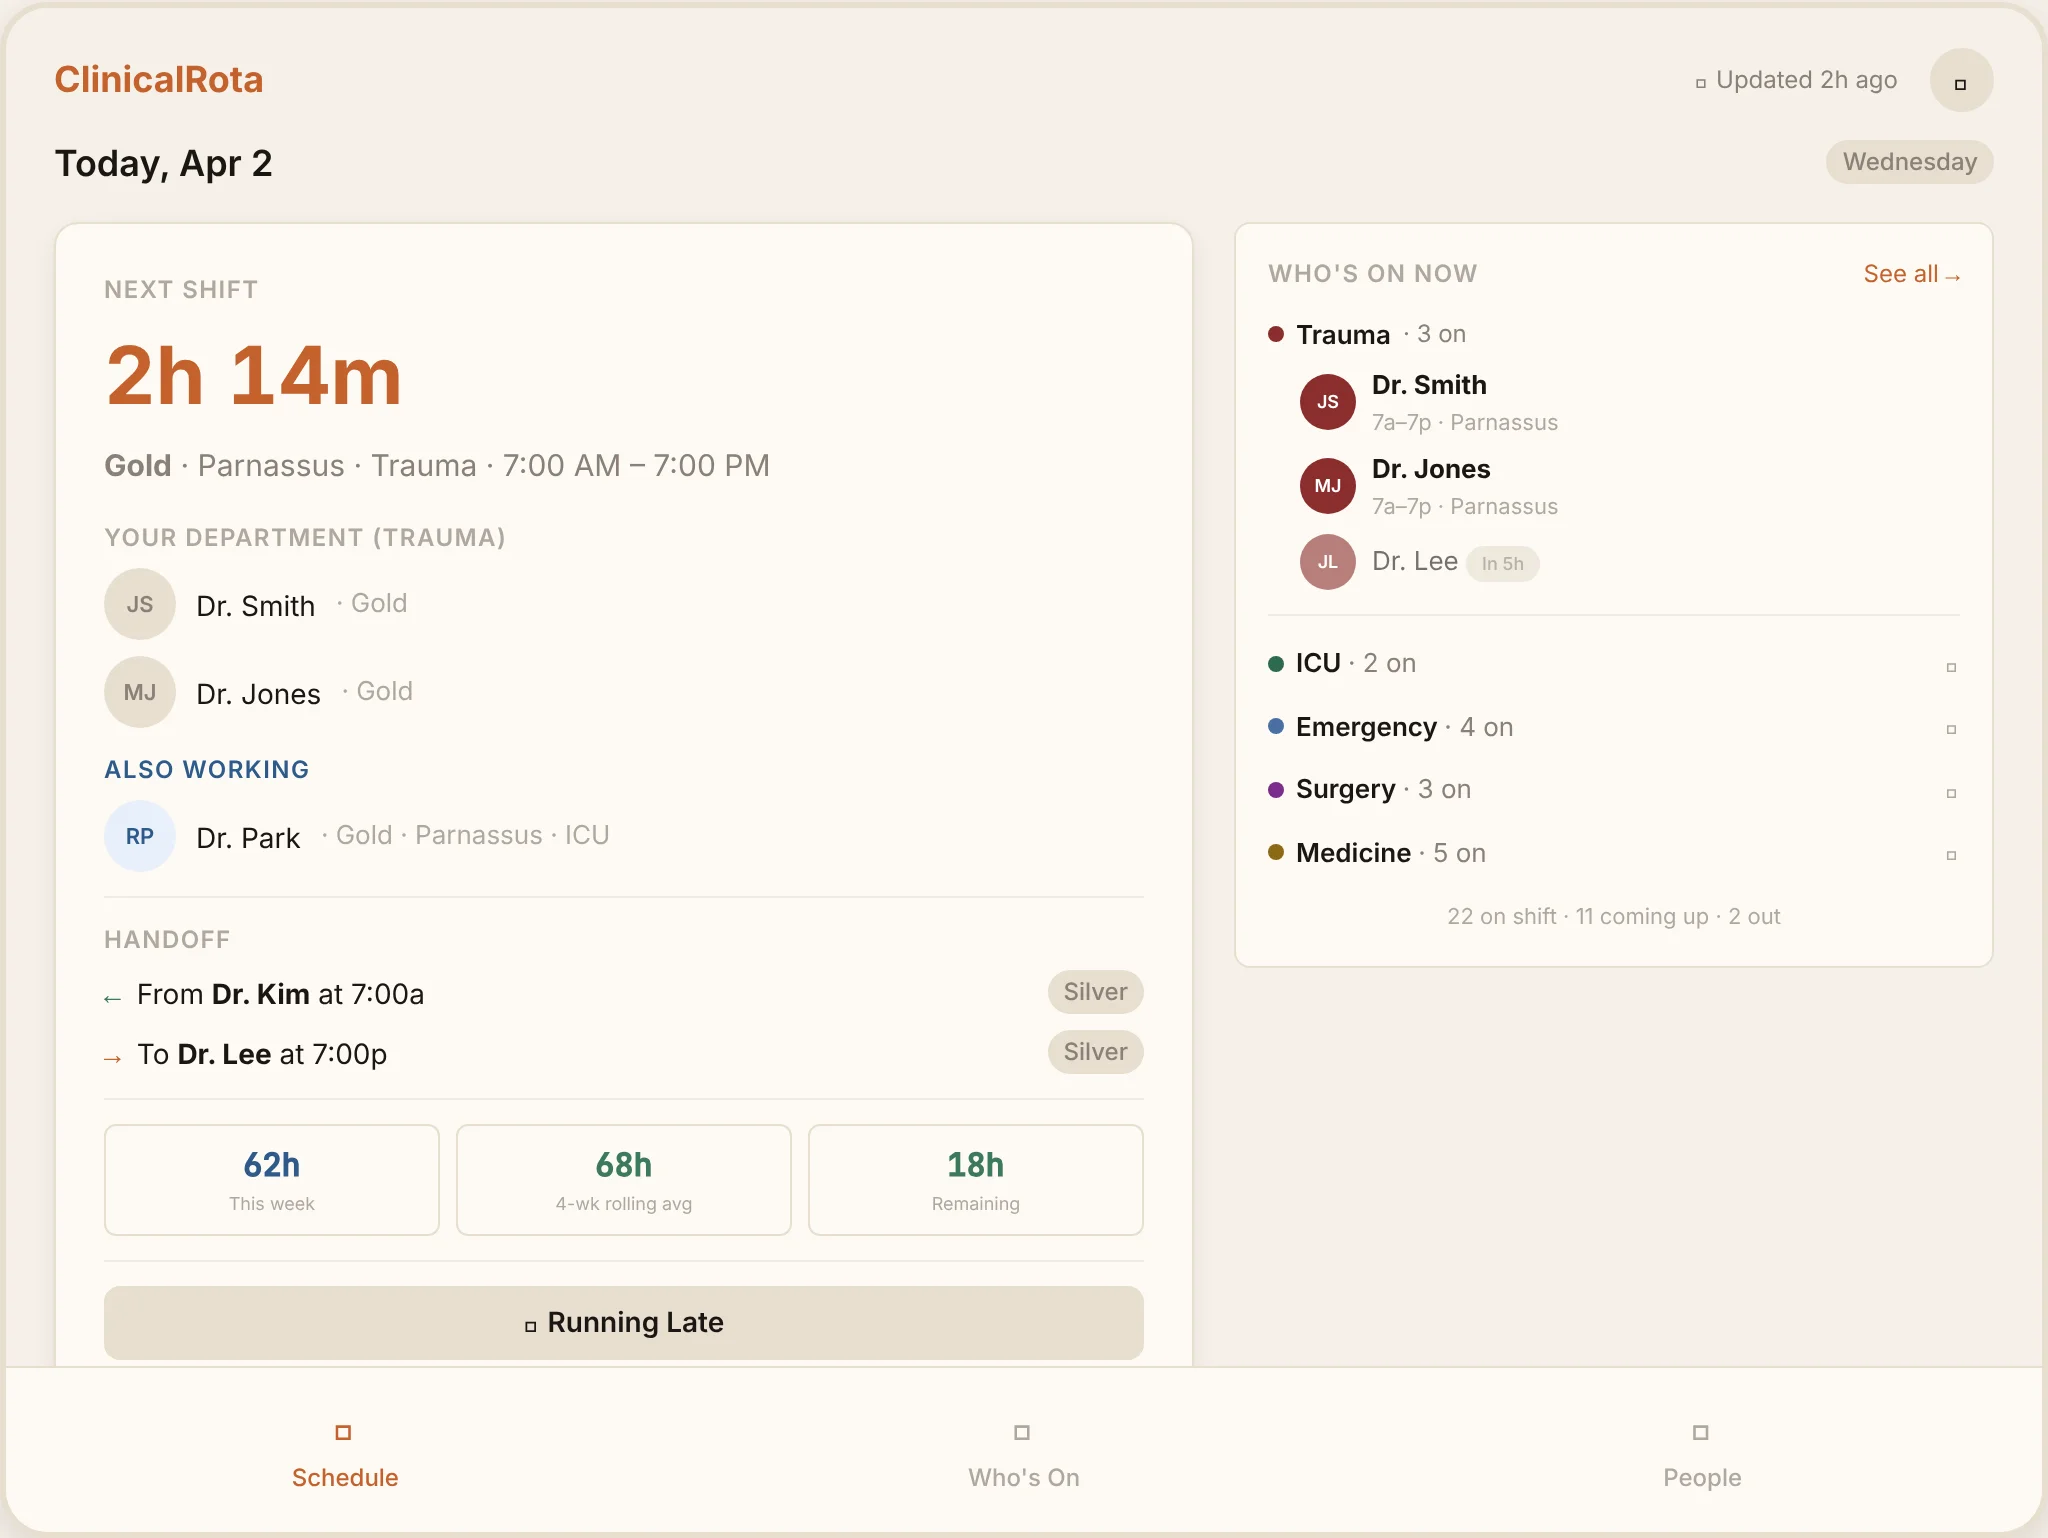Open the See all link

point(1910,274)
